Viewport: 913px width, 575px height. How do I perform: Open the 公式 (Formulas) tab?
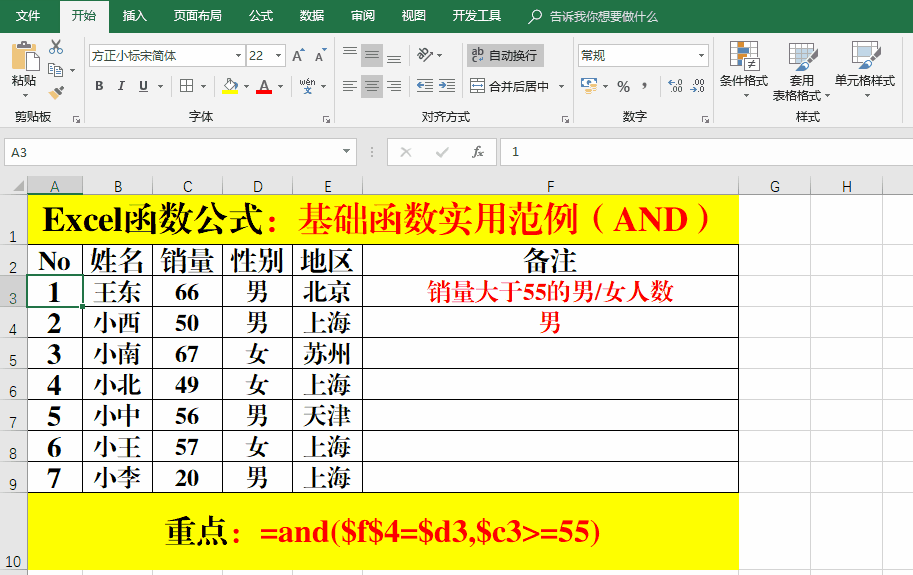tap(260, 16)
